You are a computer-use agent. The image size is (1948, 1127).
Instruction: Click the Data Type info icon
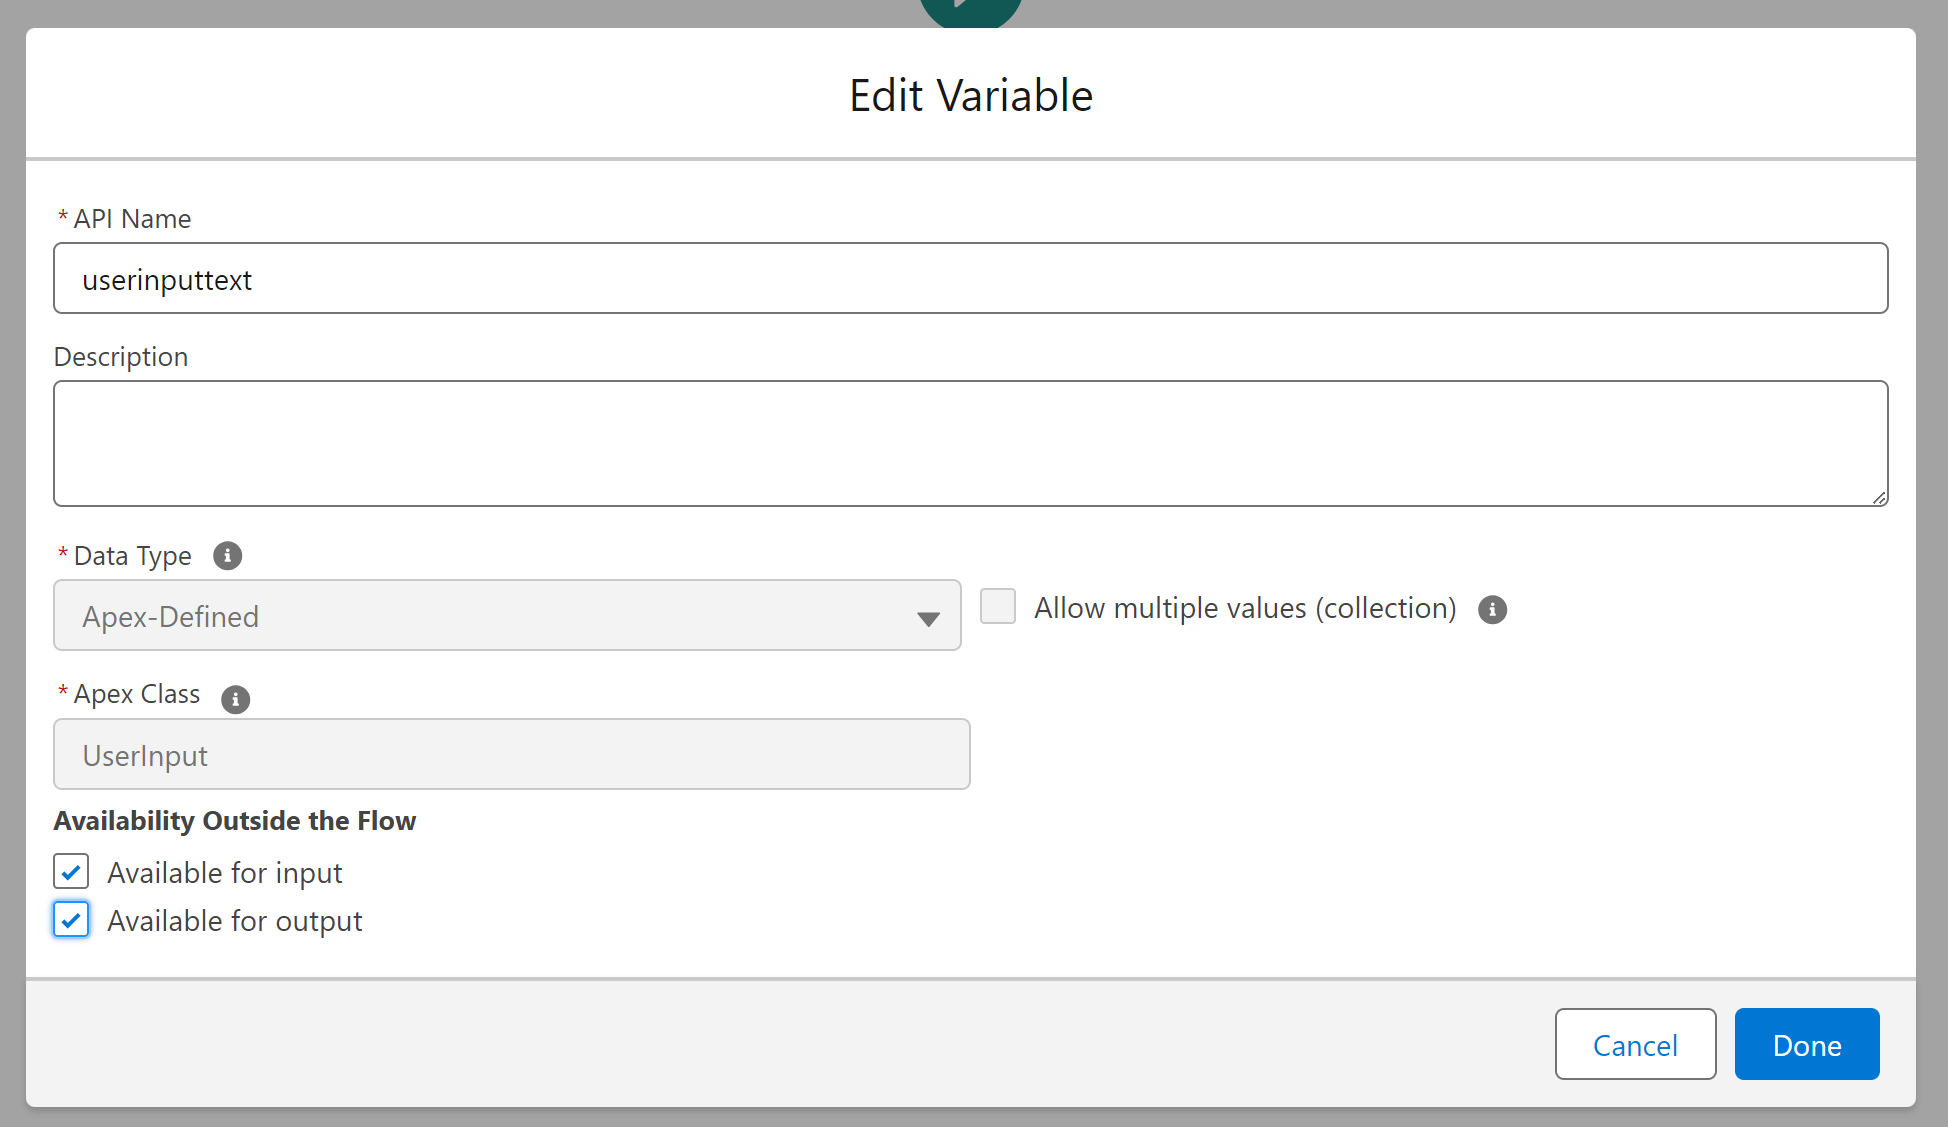click(x=227, y=556)
